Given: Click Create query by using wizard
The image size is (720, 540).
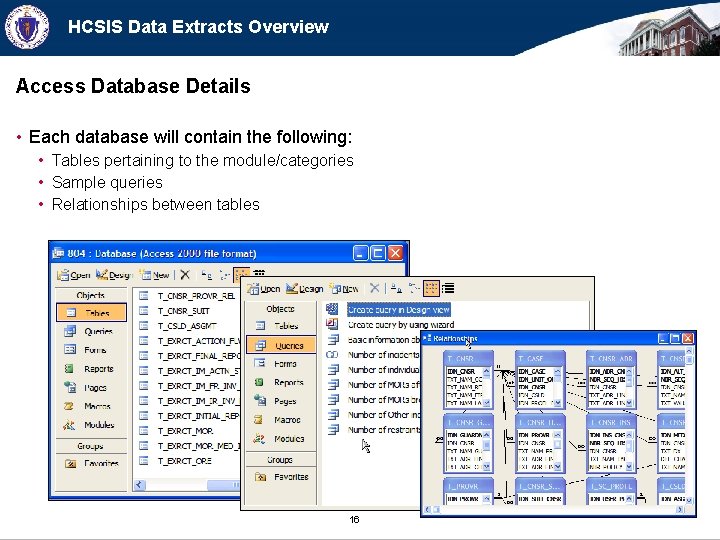Looking at the screenshot, I should click(x=401, y=325).
